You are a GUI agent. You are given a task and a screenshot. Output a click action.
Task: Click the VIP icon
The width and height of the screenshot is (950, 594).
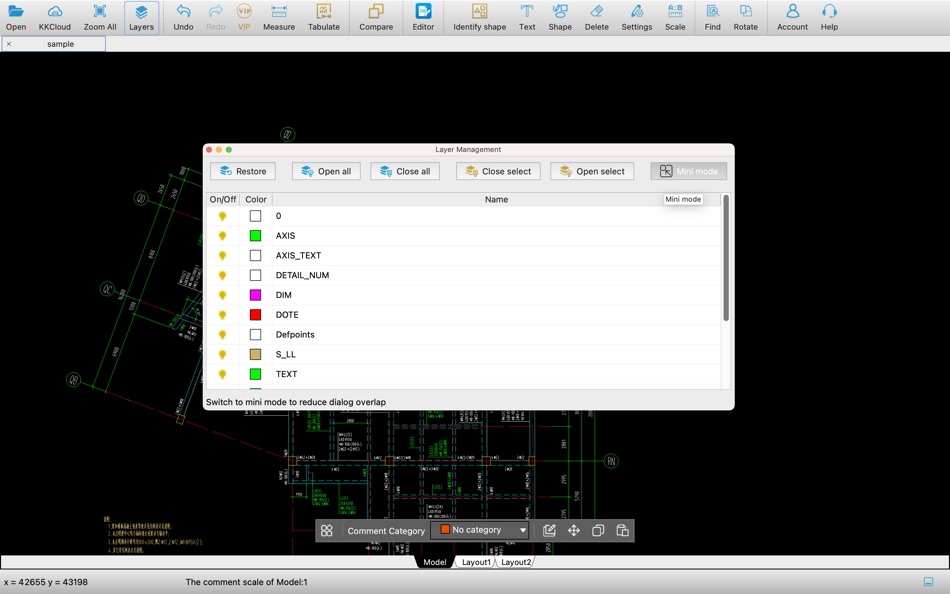click(244, 17)
